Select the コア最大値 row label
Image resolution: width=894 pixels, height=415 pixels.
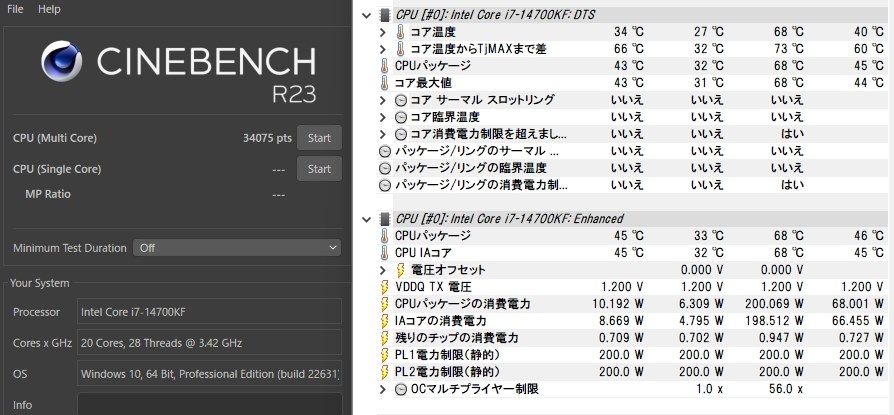[x=423, y=83]
